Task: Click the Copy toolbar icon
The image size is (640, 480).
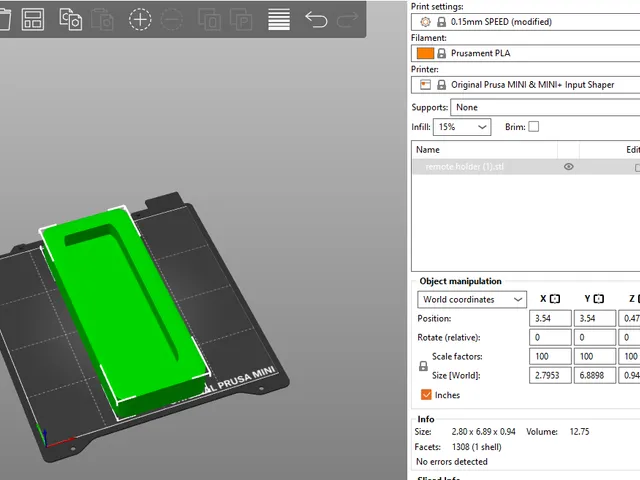Action: click(x=70, y=19)
